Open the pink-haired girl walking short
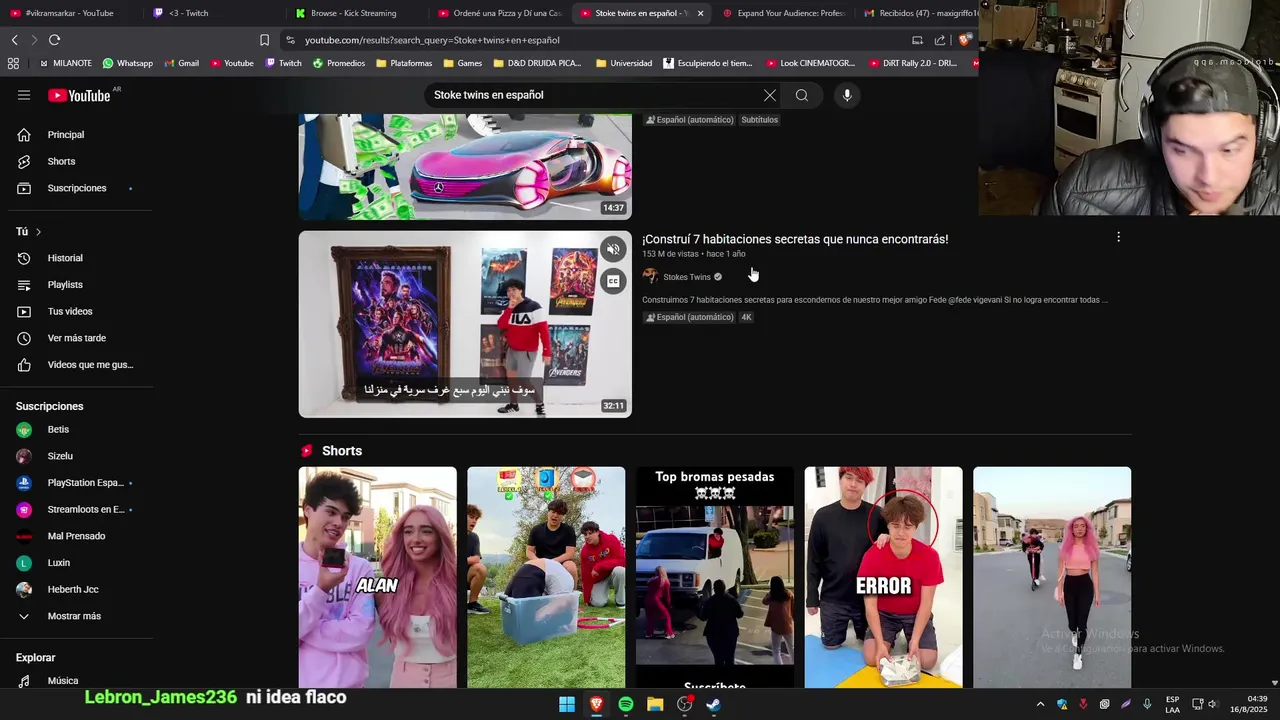Image resolution: width=1280 pixels, height=720 pixels. click(1052, 577)
